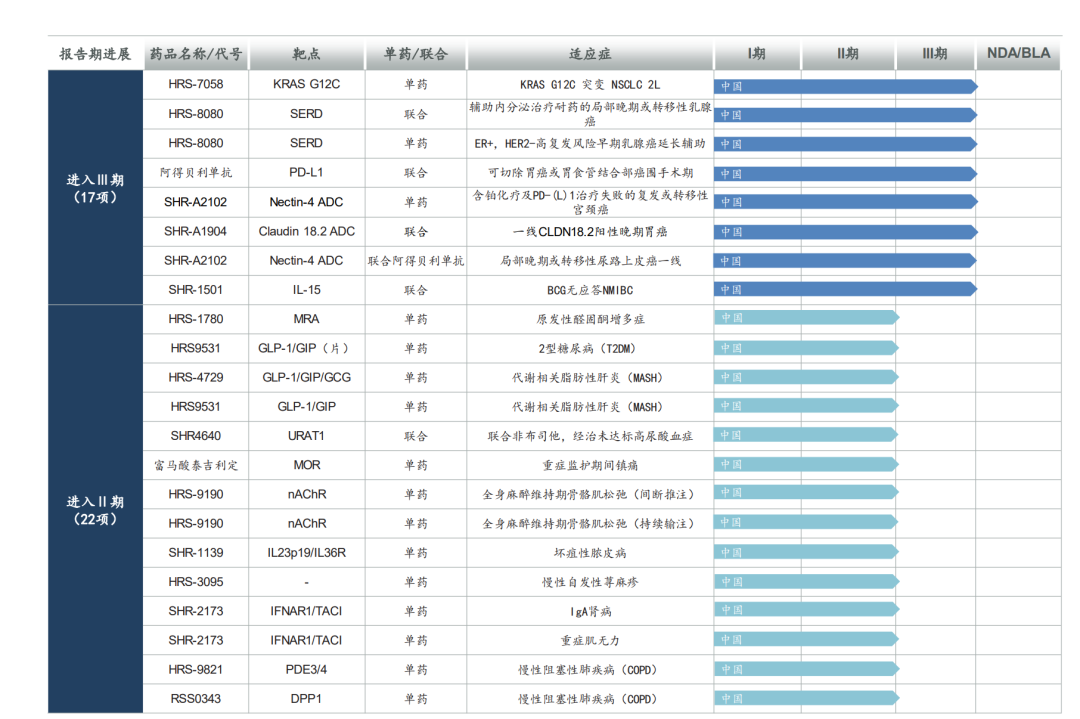Click the 联合阿得贝利单抗 combination cell
Screen dimensions: 1080x719
click(416, 261)
